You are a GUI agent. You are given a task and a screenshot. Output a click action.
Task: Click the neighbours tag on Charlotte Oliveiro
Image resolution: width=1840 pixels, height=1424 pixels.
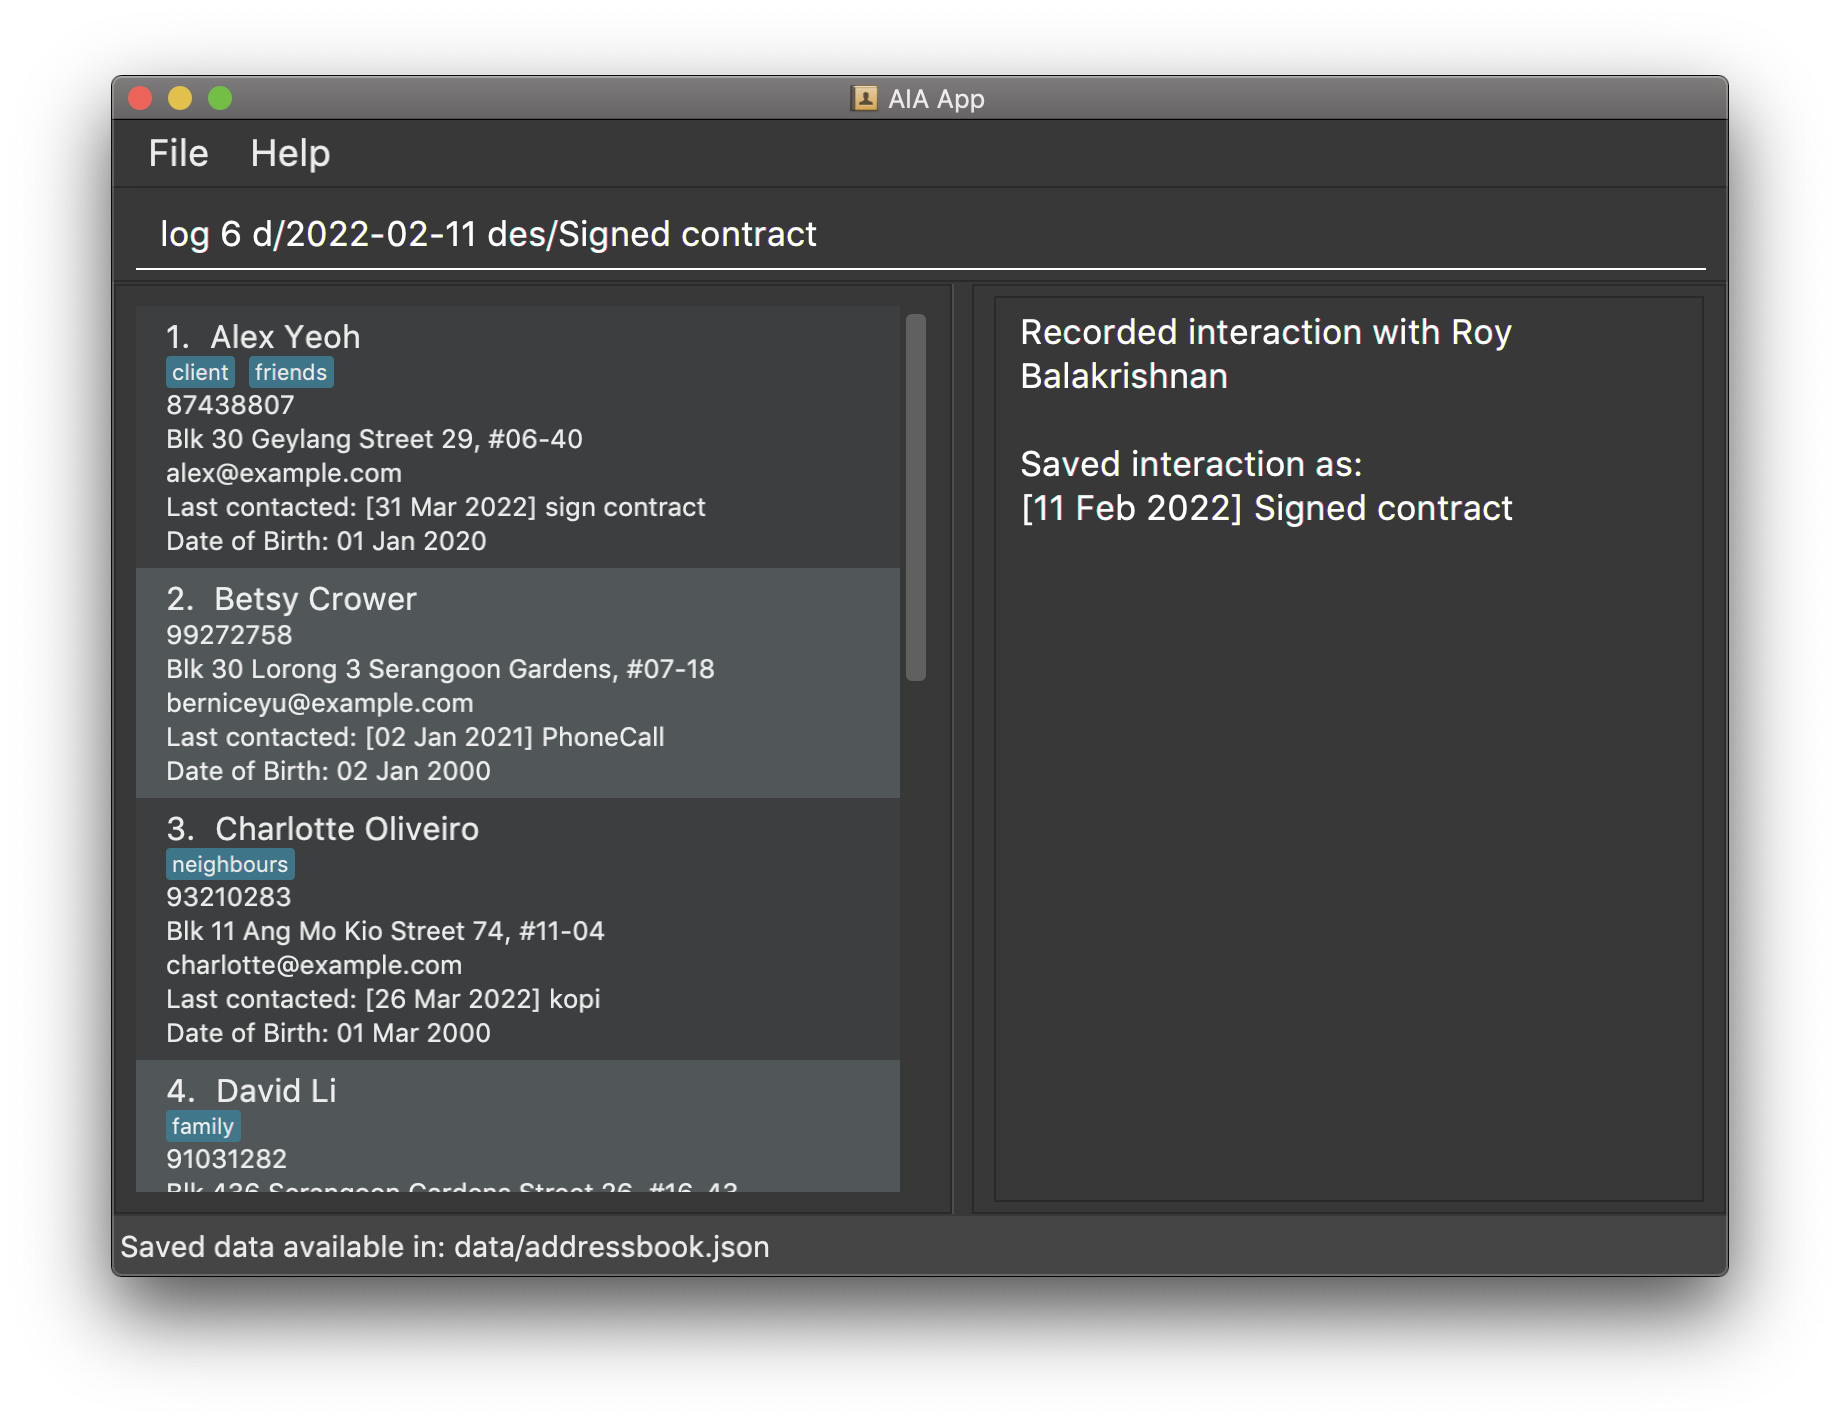point(230,864)
